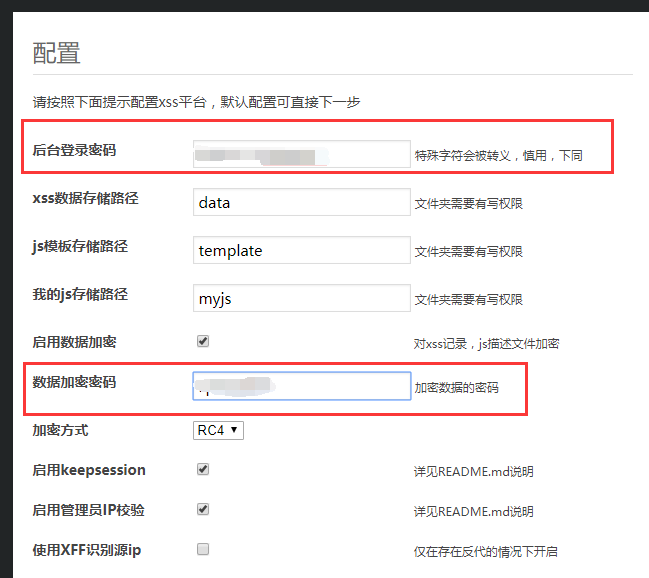Enable the 使用XFF识别源ip checkbox
This screenshot has width=649, height=578.
[x=203, y=549]
